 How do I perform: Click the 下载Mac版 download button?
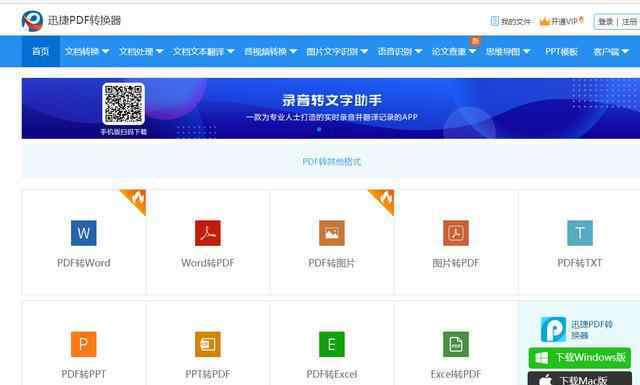580,378
